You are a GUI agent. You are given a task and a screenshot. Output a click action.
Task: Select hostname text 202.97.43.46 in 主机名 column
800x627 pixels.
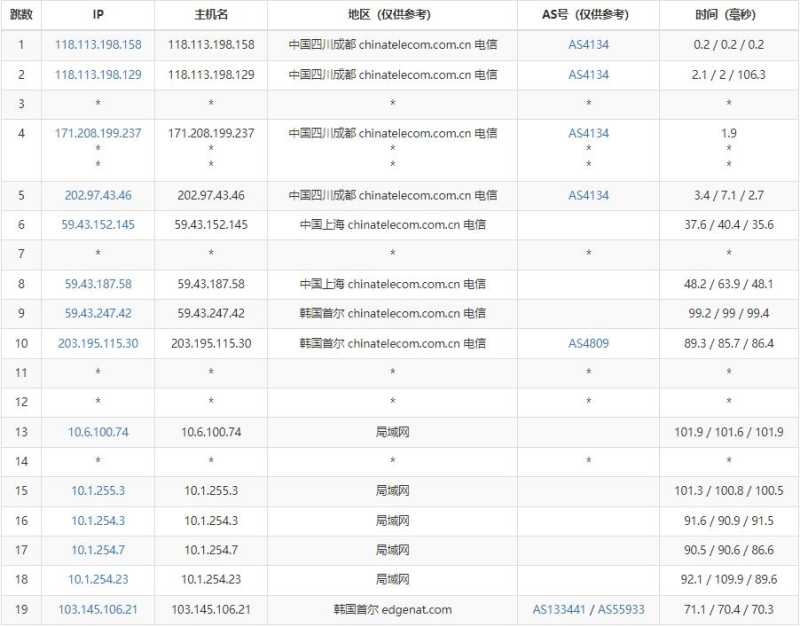(211, 195)
